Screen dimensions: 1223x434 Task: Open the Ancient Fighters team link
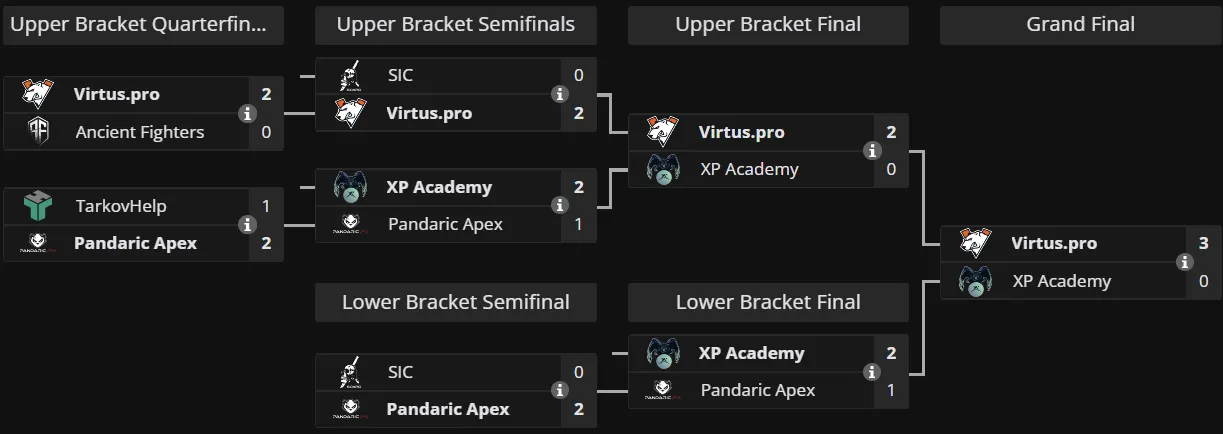pos(140,132)
